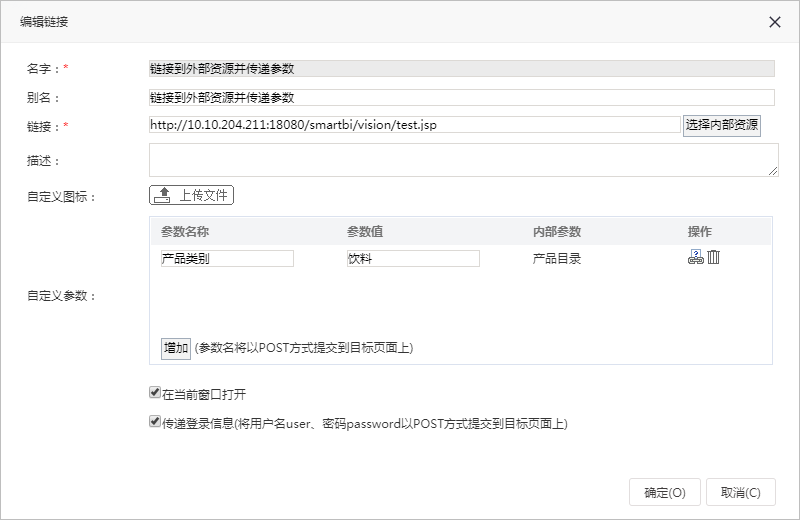
Task: Toggle the 在当前窗口打开 checkbox
Action: [155, 392]
